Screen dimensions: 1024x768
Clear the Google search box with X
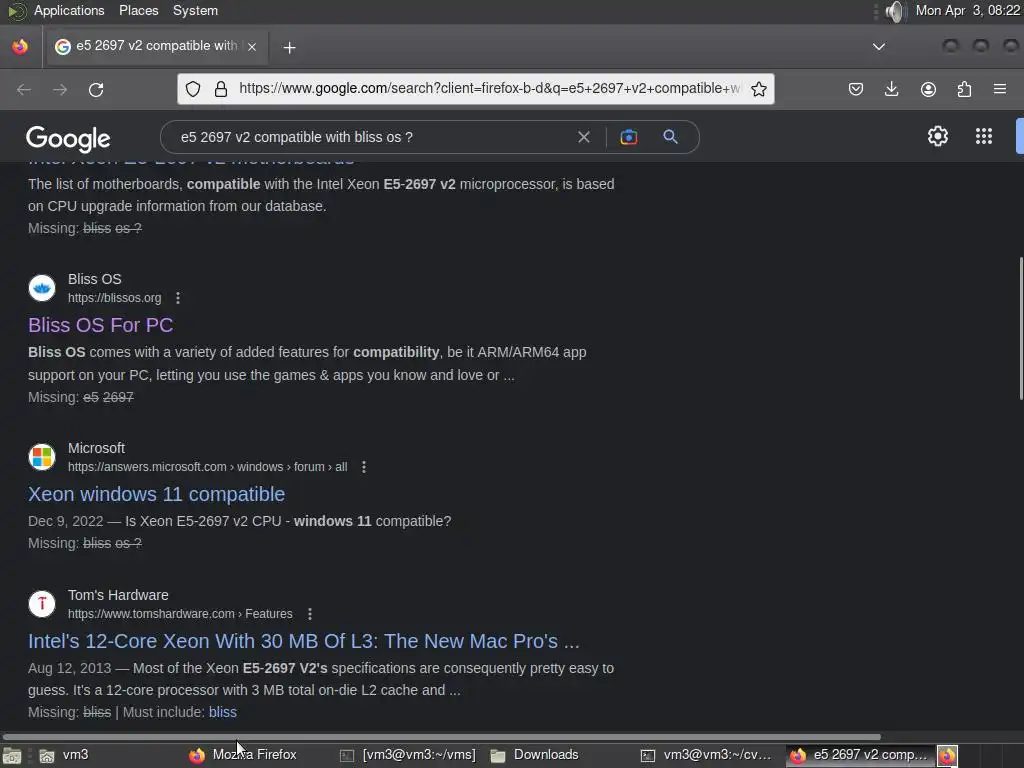point(584,137)
